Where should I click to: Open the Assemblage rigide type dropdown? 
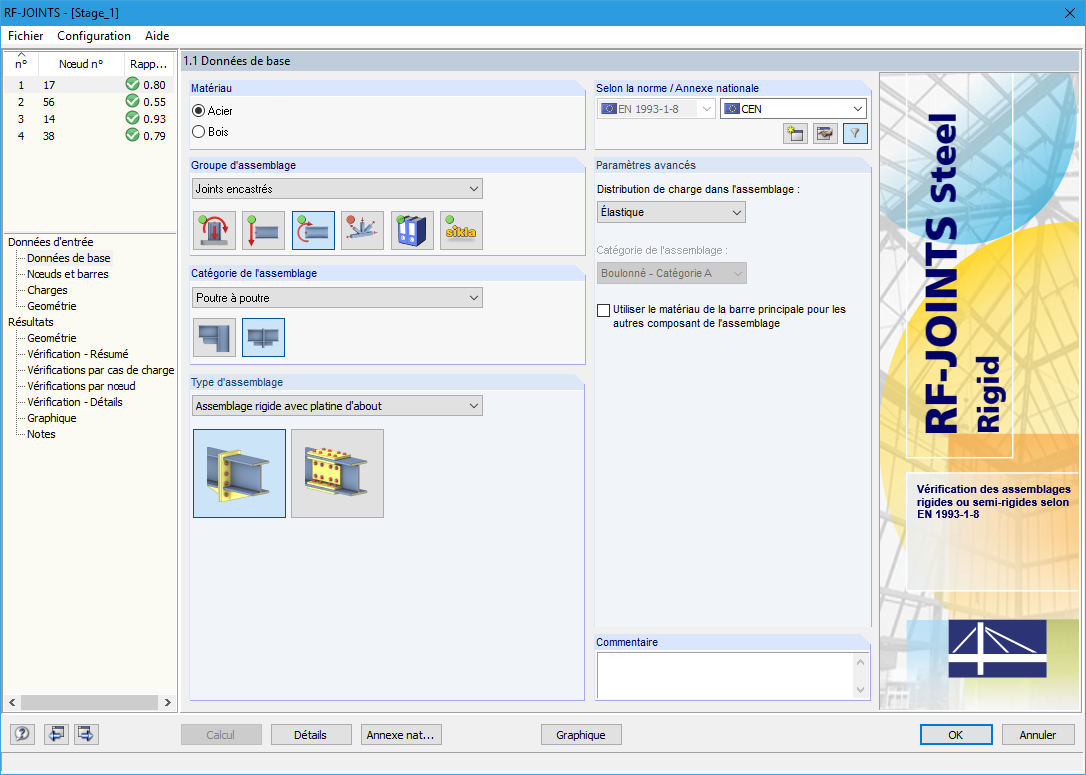[x=337, y=406]
